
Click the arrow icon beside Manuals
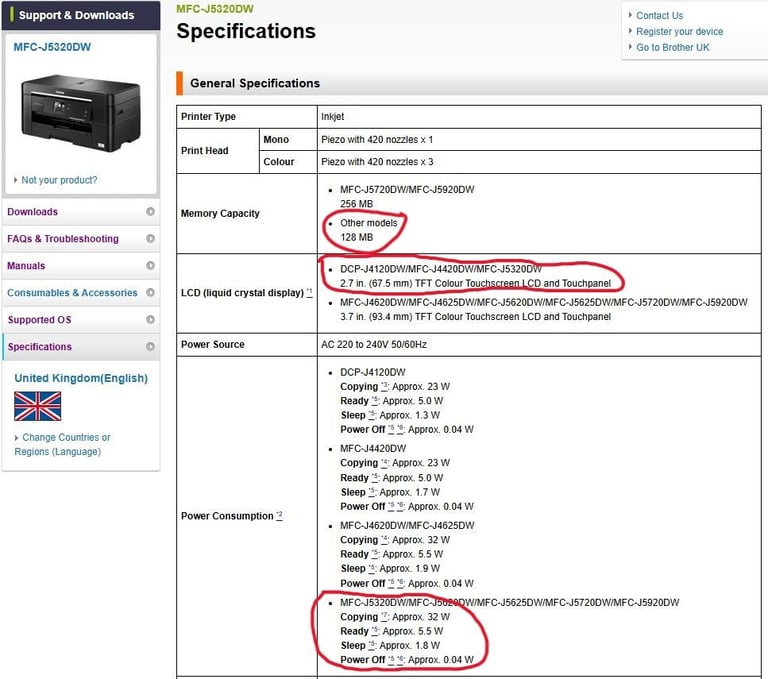(150, 265)
